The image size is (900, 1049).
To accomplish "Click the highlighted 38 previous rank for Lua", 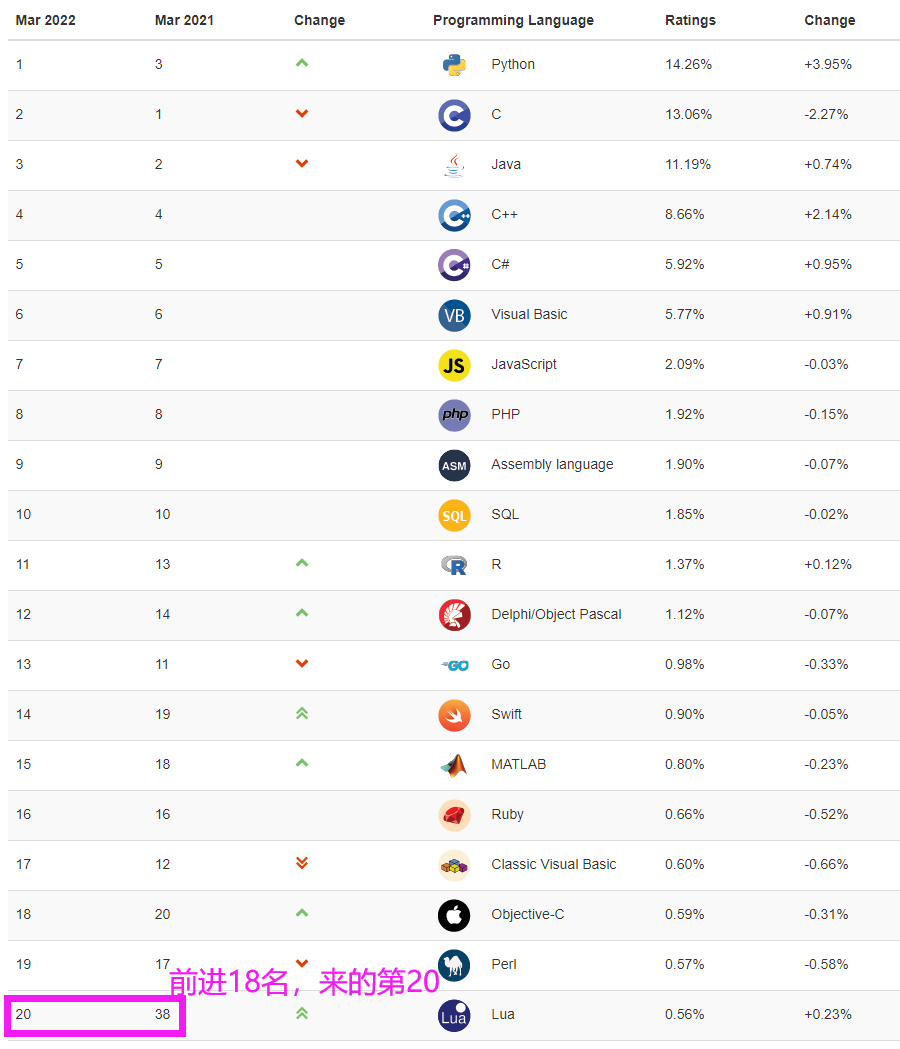I will (163, 1014).
